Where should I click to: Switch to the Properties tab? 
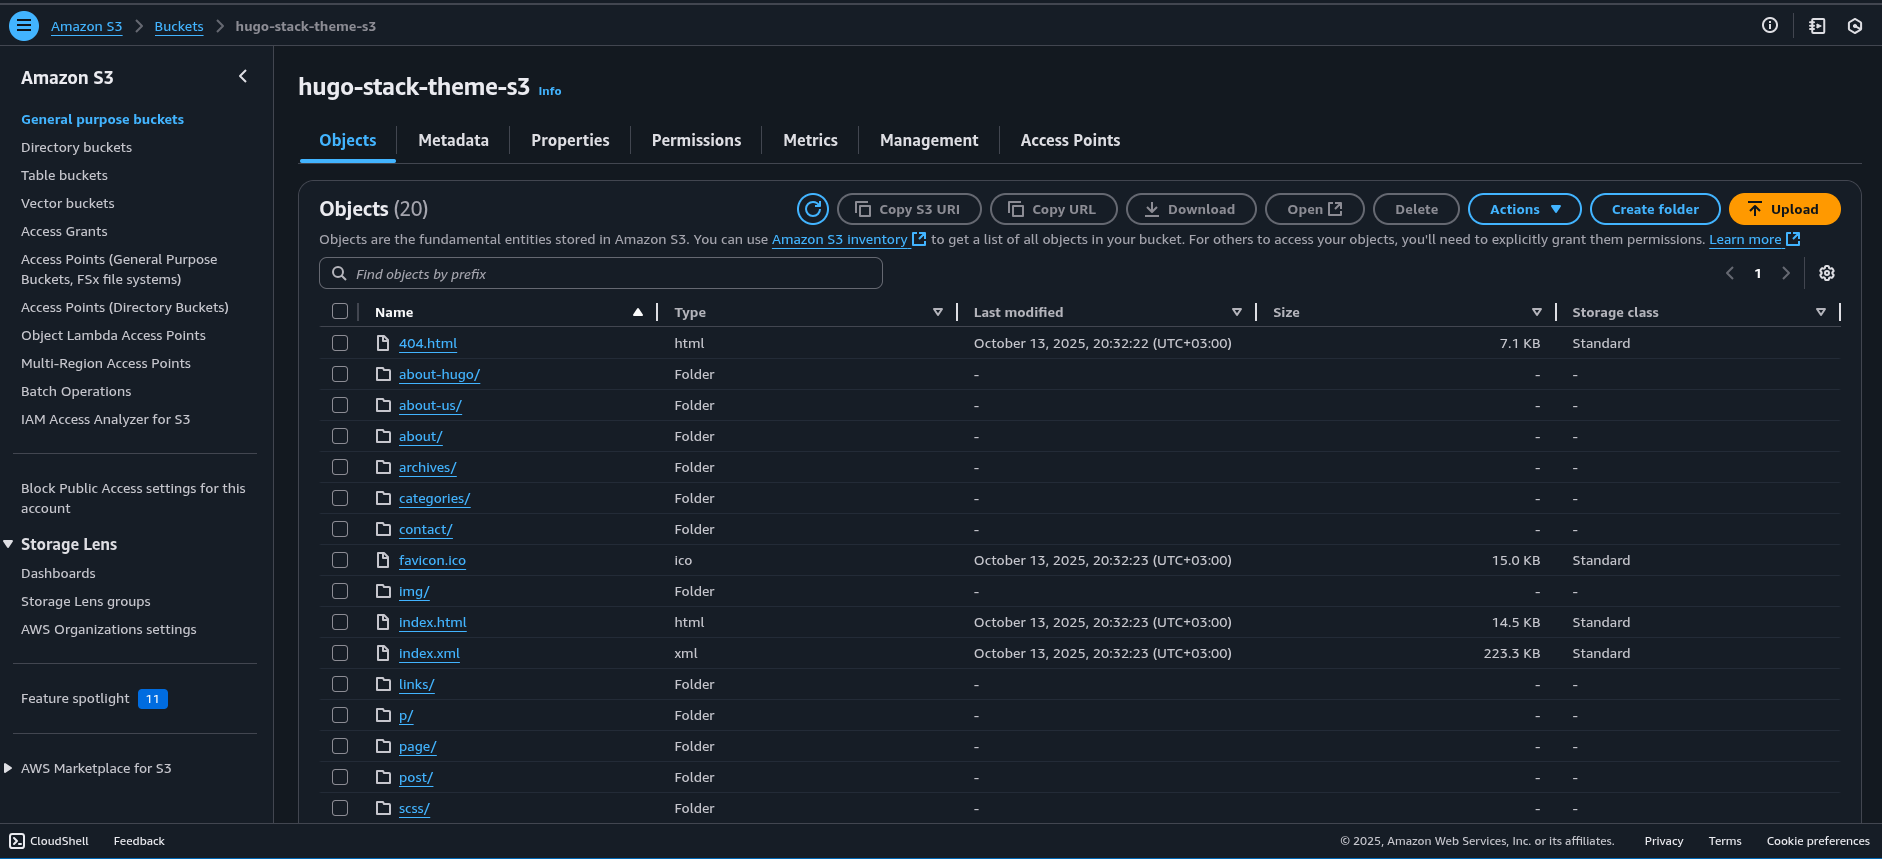point(570,140)
